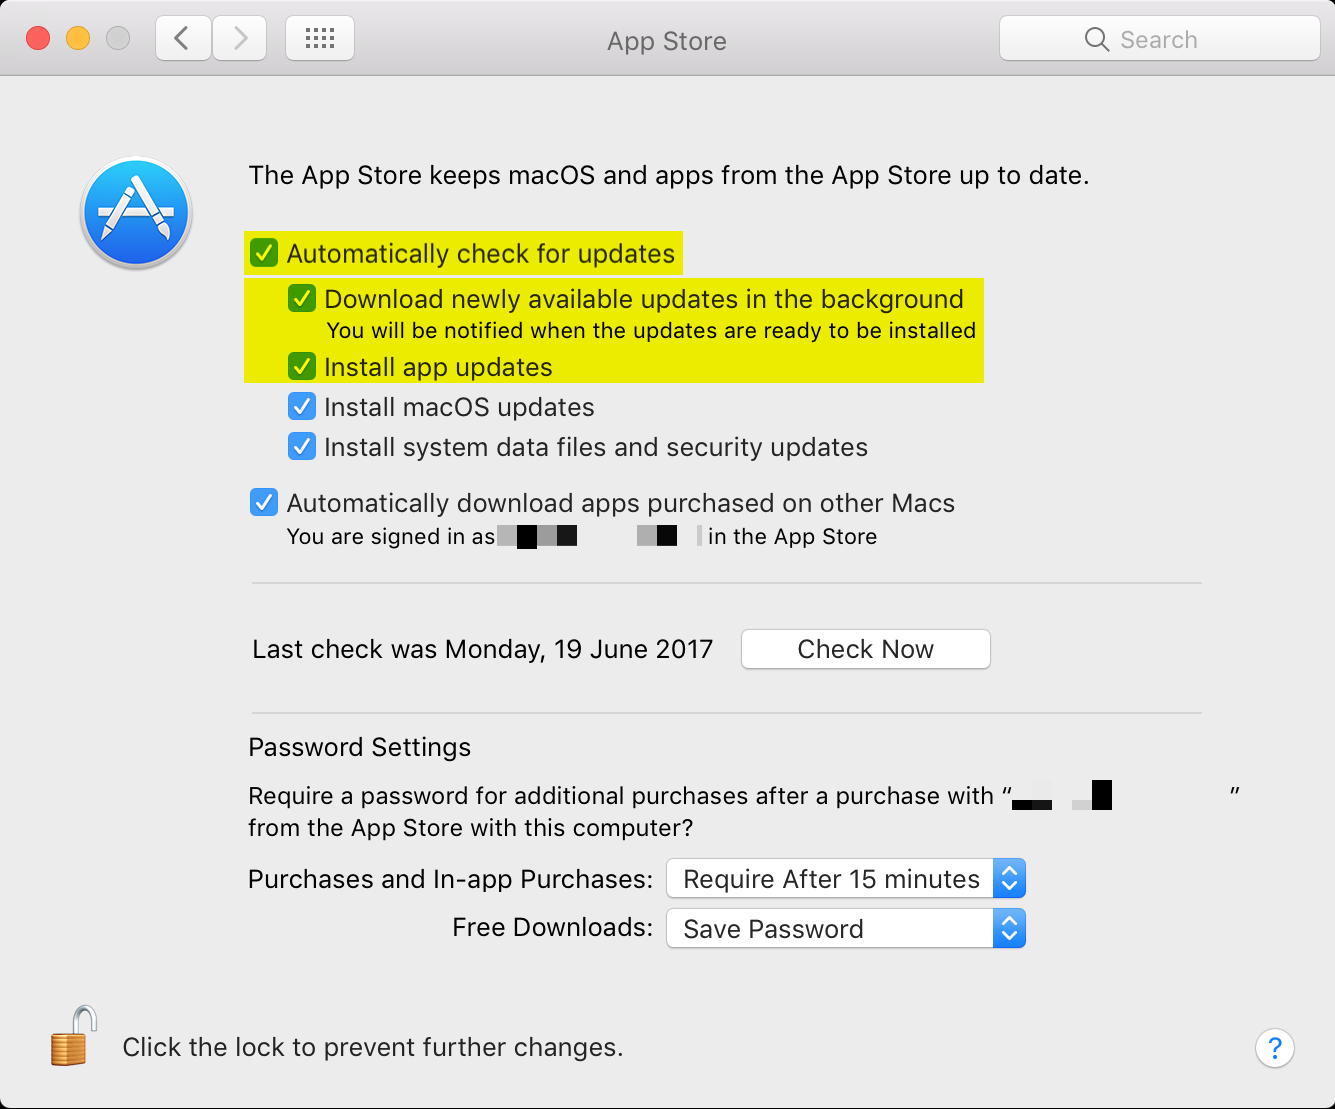Toggle Download newly available updates in the background
Screen dimensions: 1335x1109
(302, 298)
